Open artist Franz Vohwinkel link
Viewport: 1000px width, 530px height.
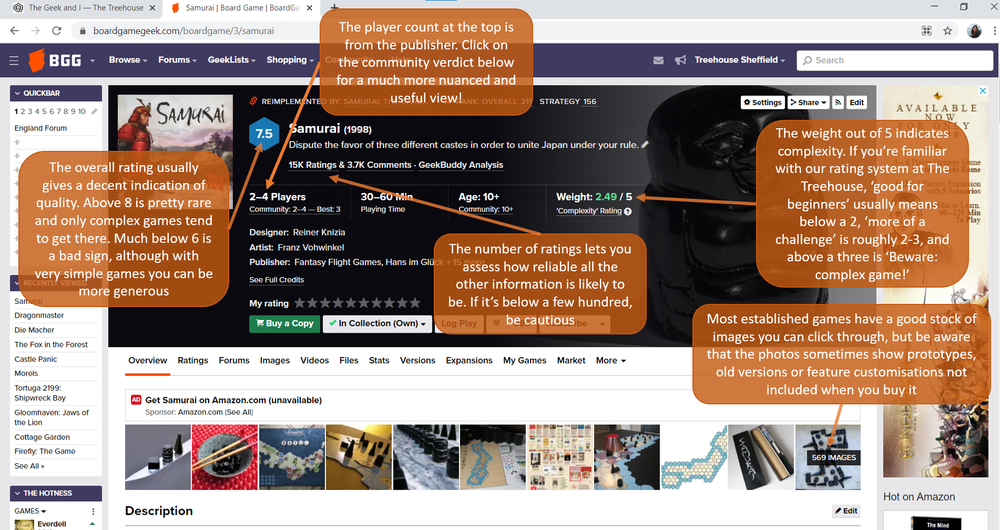click(x=311, y=247)
